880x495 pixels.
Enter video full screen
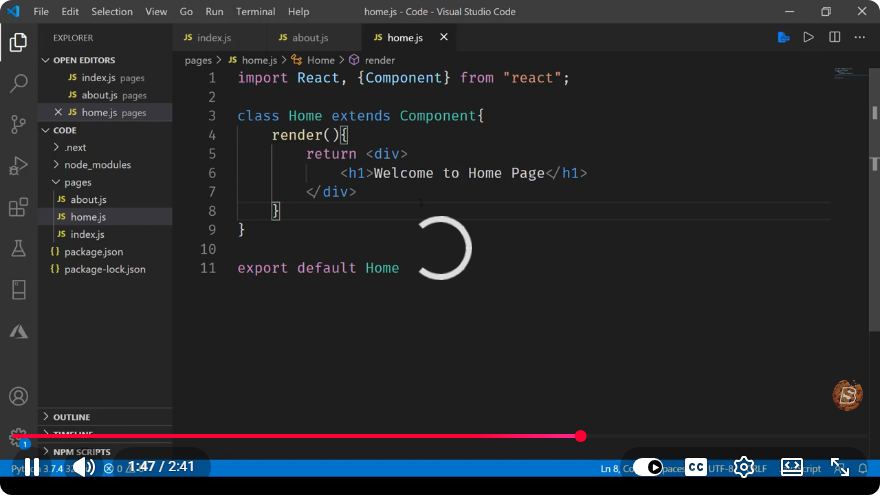pyautogui.click(x=840, y=467)
